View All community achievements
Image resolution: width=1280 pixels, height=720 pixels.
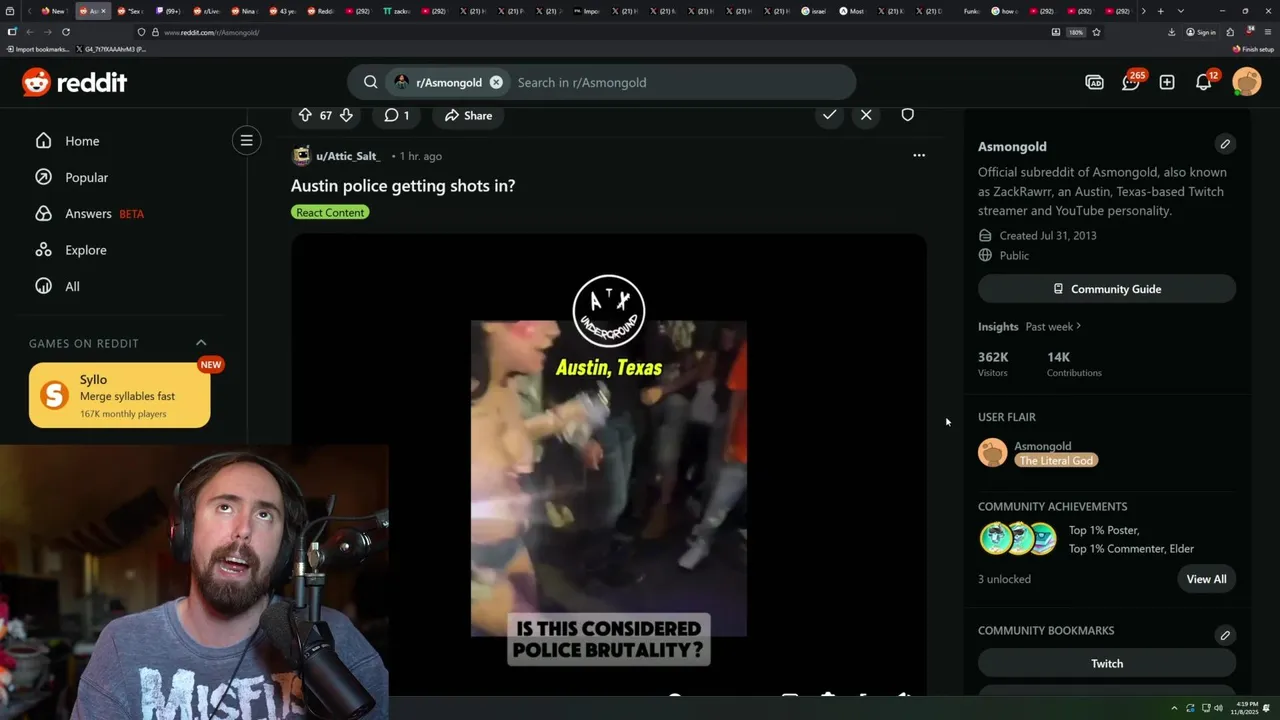pyautogui.click(x=1206, y=579)
